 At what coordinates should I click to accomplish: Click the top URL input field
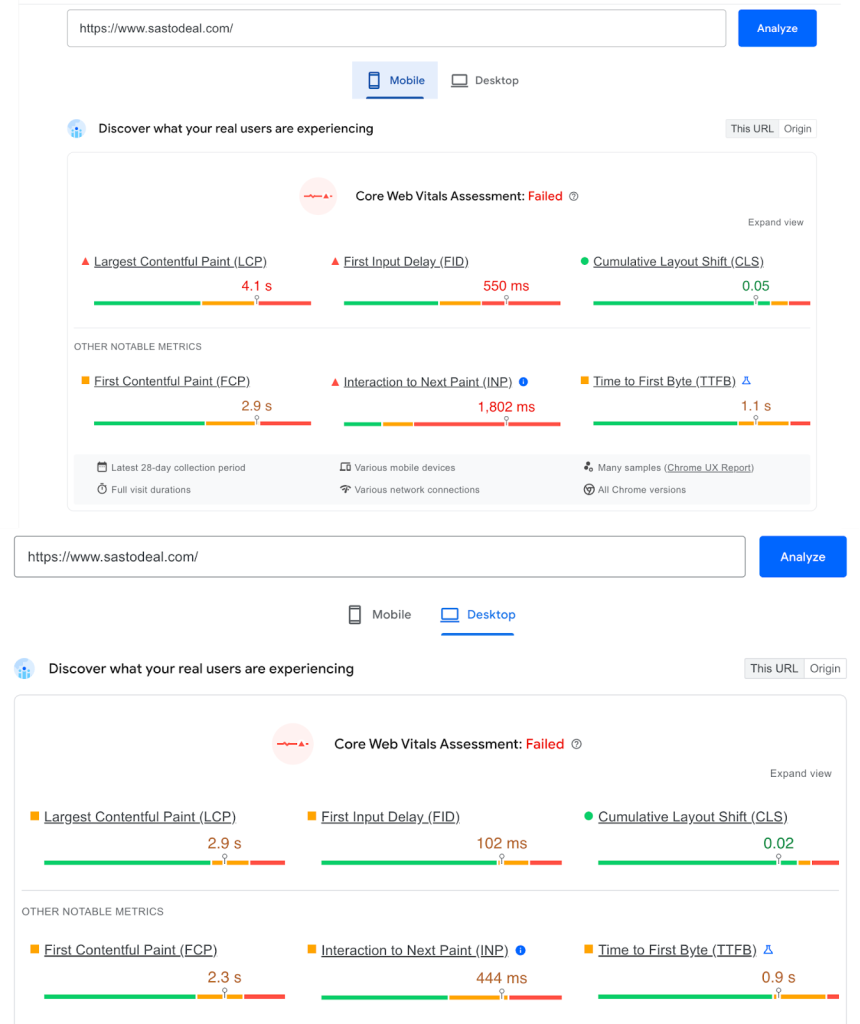pos(396,29)
